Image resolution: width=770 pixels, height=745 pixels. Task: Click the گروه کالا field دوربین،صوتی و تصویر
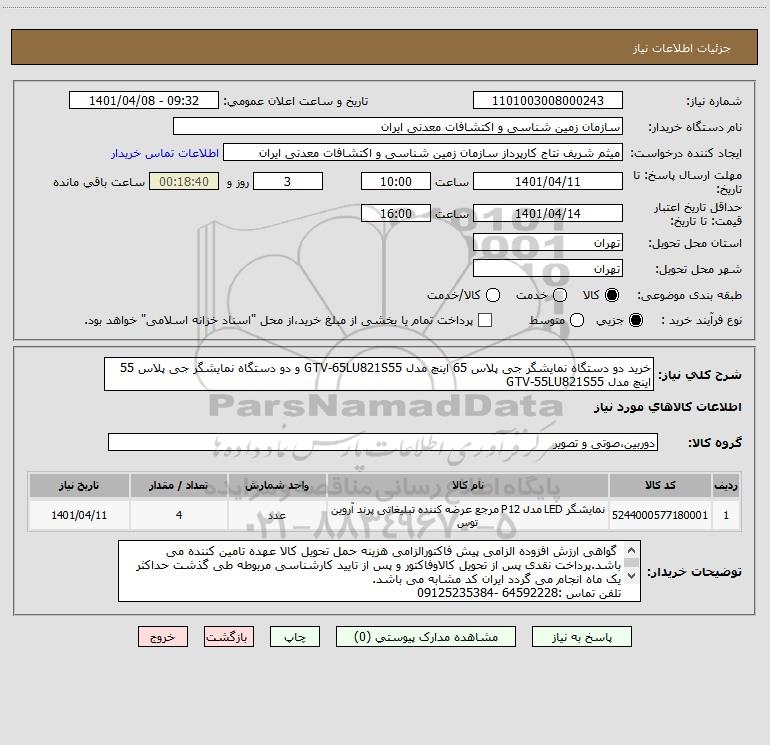pos(383,442)
